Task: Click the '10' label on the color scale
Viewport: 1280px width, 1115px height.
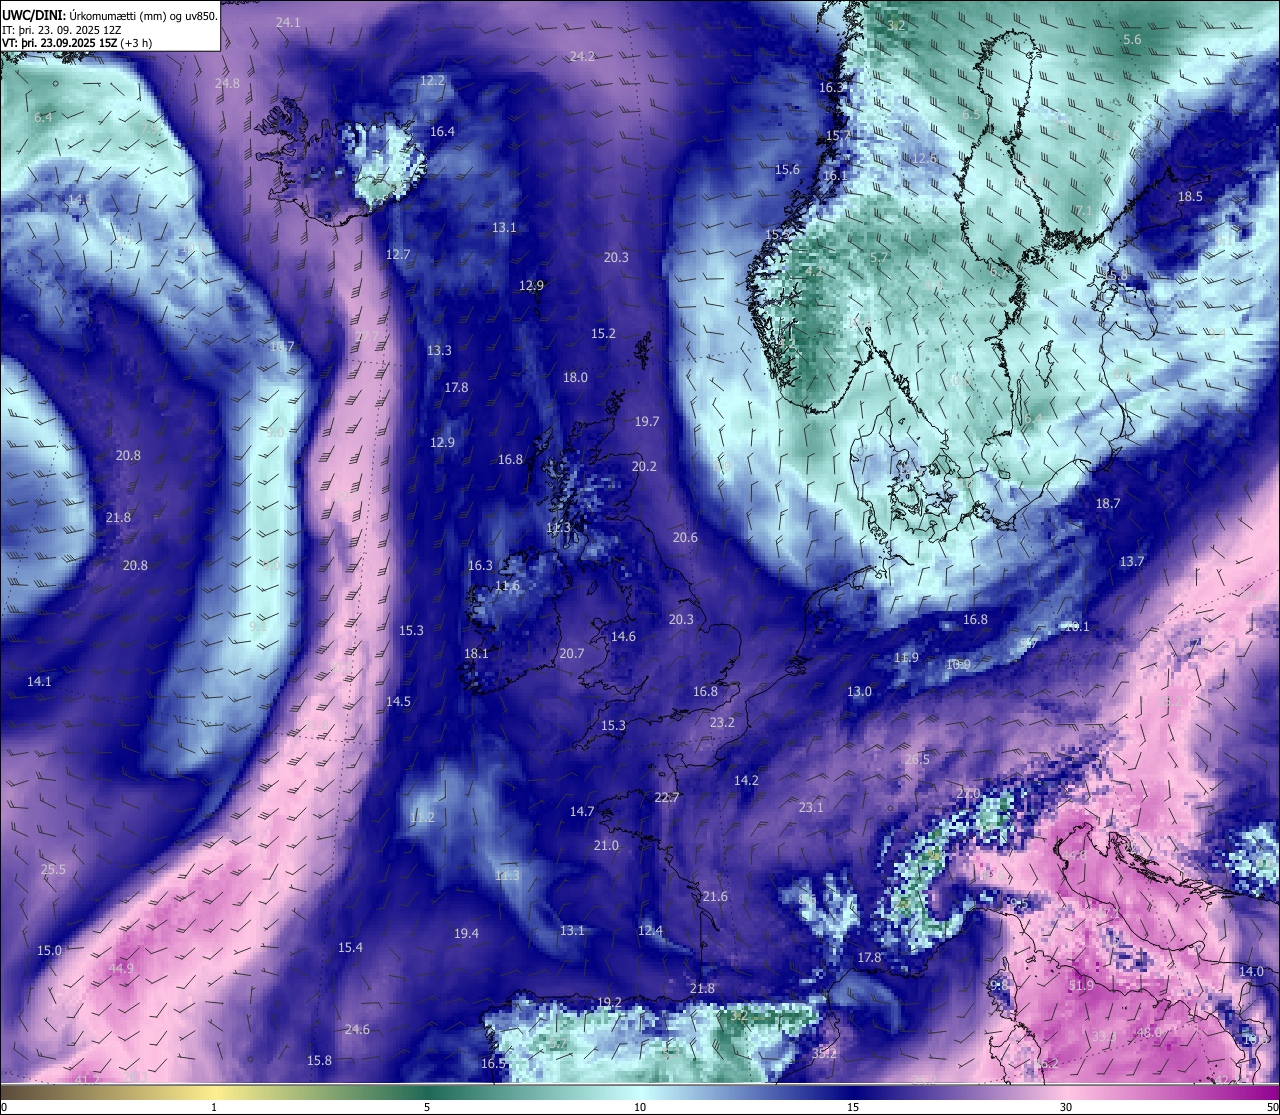Action: coord(639,1107)
